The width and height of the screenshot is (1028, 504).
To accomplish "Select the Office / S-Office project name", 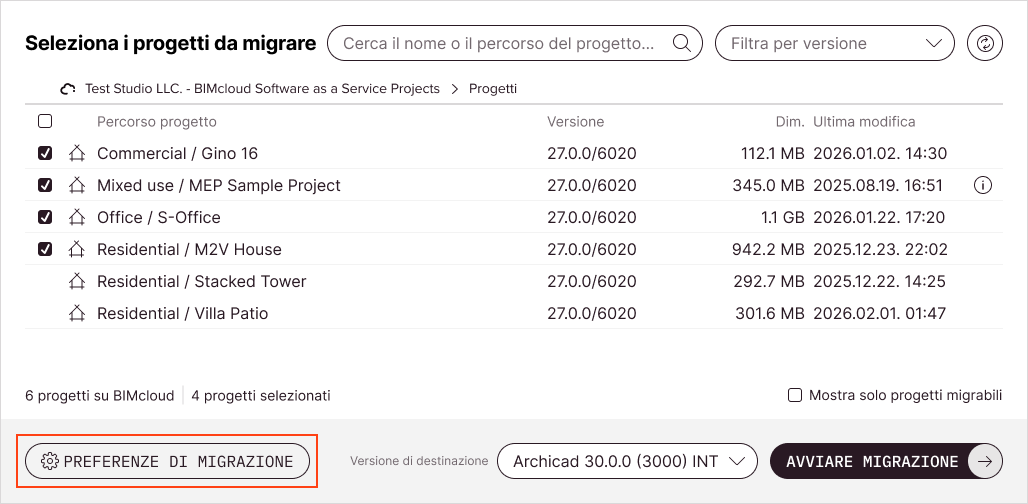I will pyautogui.click(x=159, y=218).
